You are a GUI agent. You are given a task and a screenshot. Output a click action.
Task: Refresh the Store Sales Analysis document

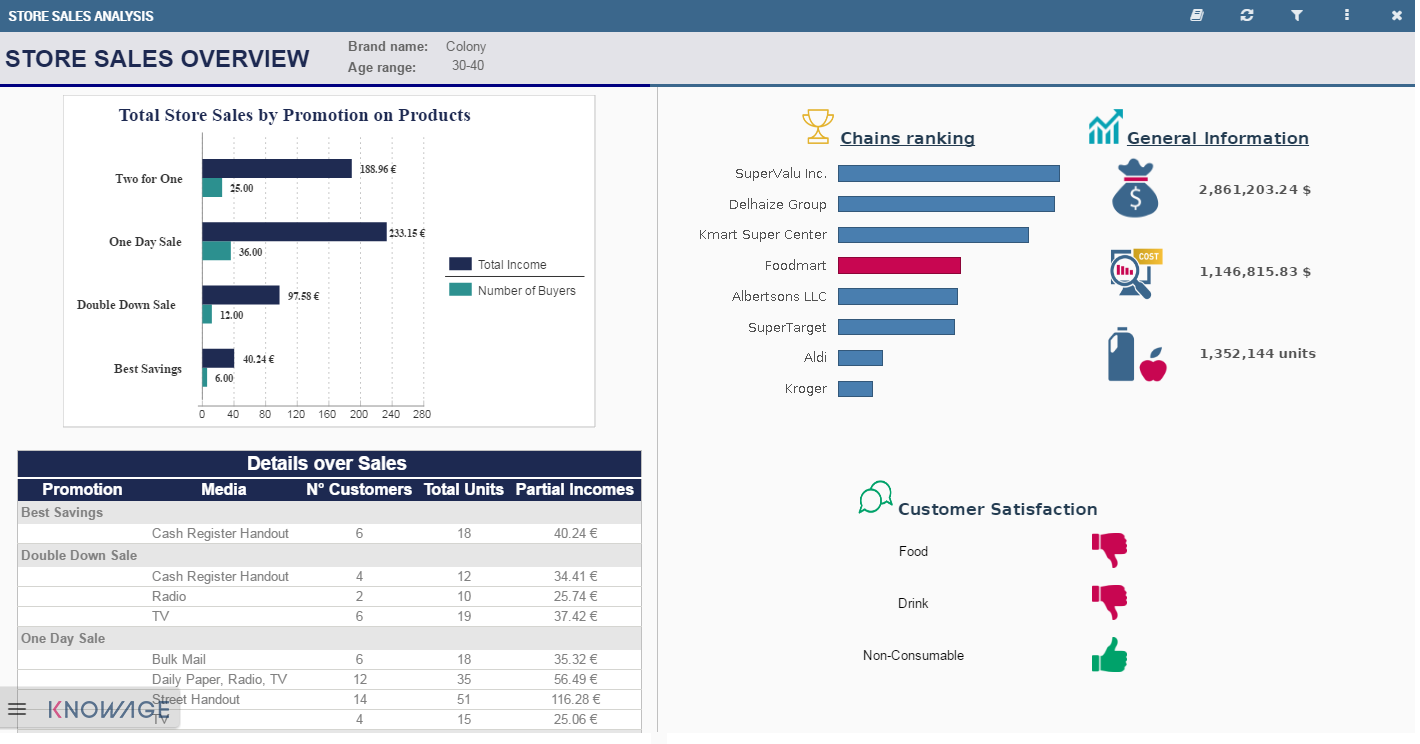(1247, 15)
